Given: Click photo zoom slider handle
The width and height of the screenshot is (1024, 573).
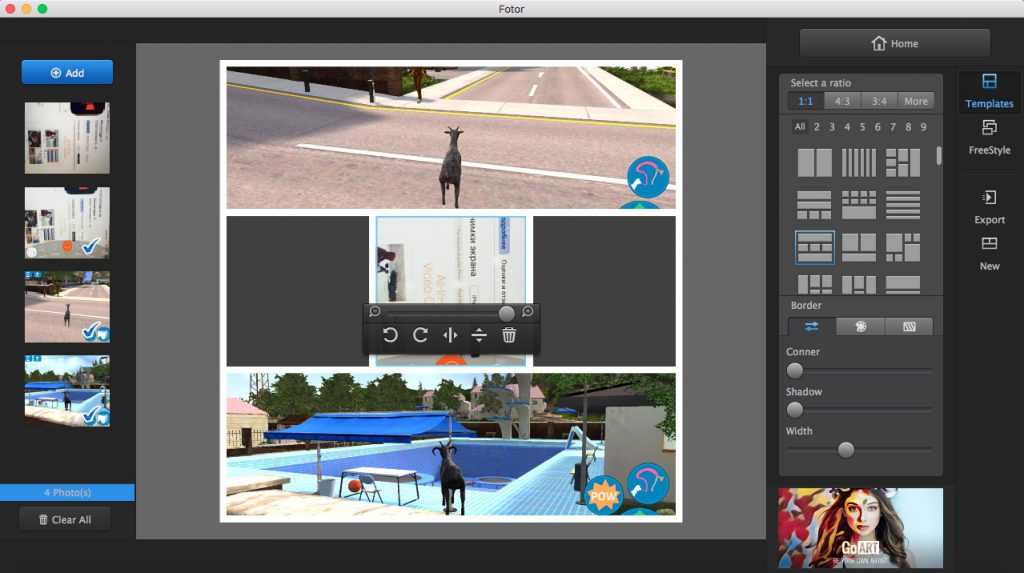Looking at the screenshot, I should pos(506,314).
